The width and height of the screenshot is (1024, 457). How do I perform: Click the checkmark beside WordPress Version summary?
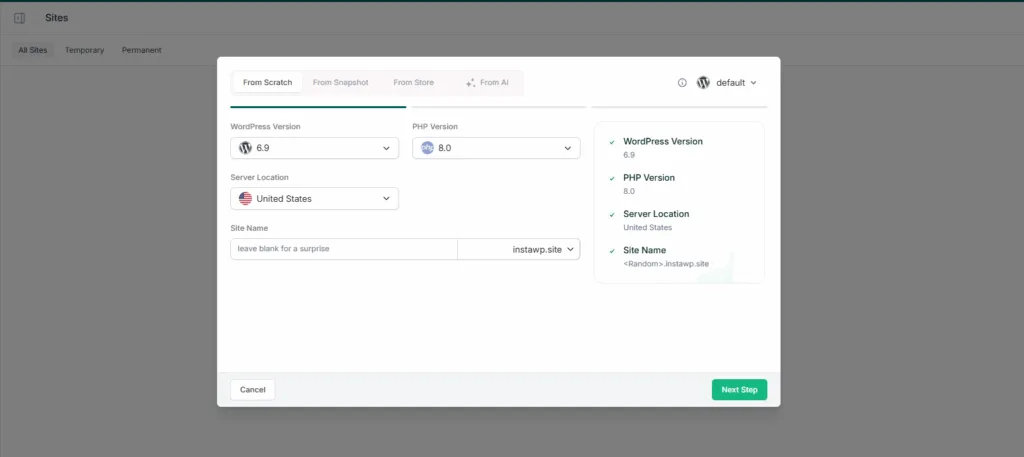pyautogui.click(x=612, y=142)
